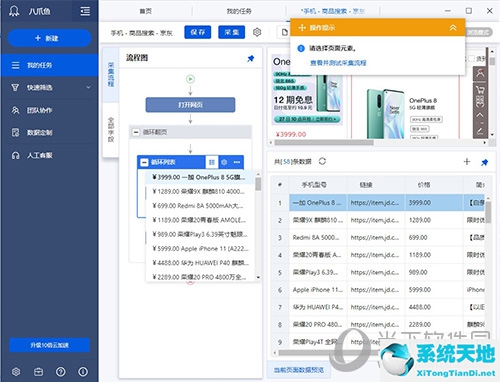Open the 我的任务 sidebar item

coord(49,65)
